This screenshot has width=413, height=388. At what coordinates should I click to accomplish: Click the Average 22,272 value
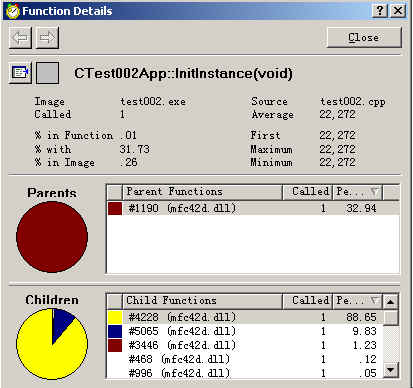pyautogui.click(x=337, y=115)
